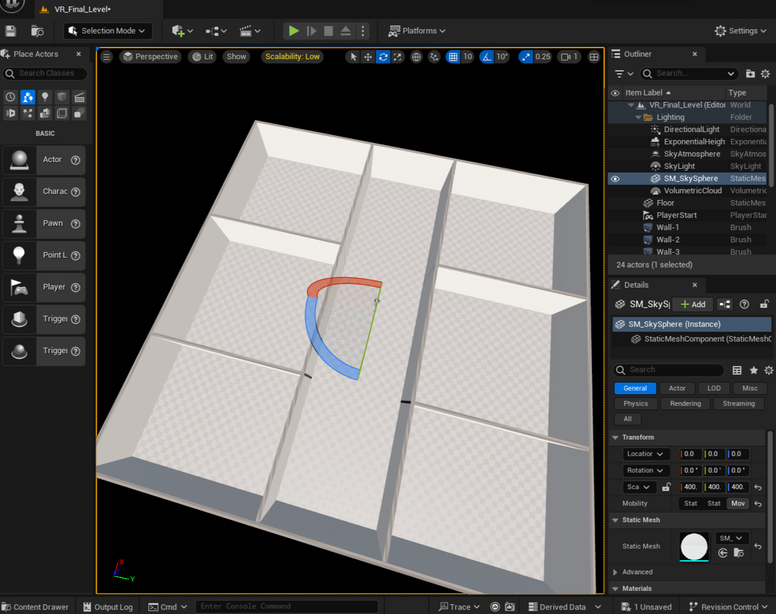Click the eject button in play controls
The height and width of the screenshot is (614, 776).
(x=345, y=31)
